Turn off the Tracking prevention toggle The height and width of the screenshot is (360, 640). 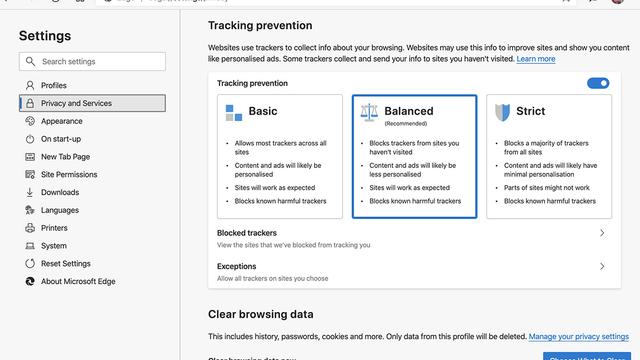coord(598,83)
